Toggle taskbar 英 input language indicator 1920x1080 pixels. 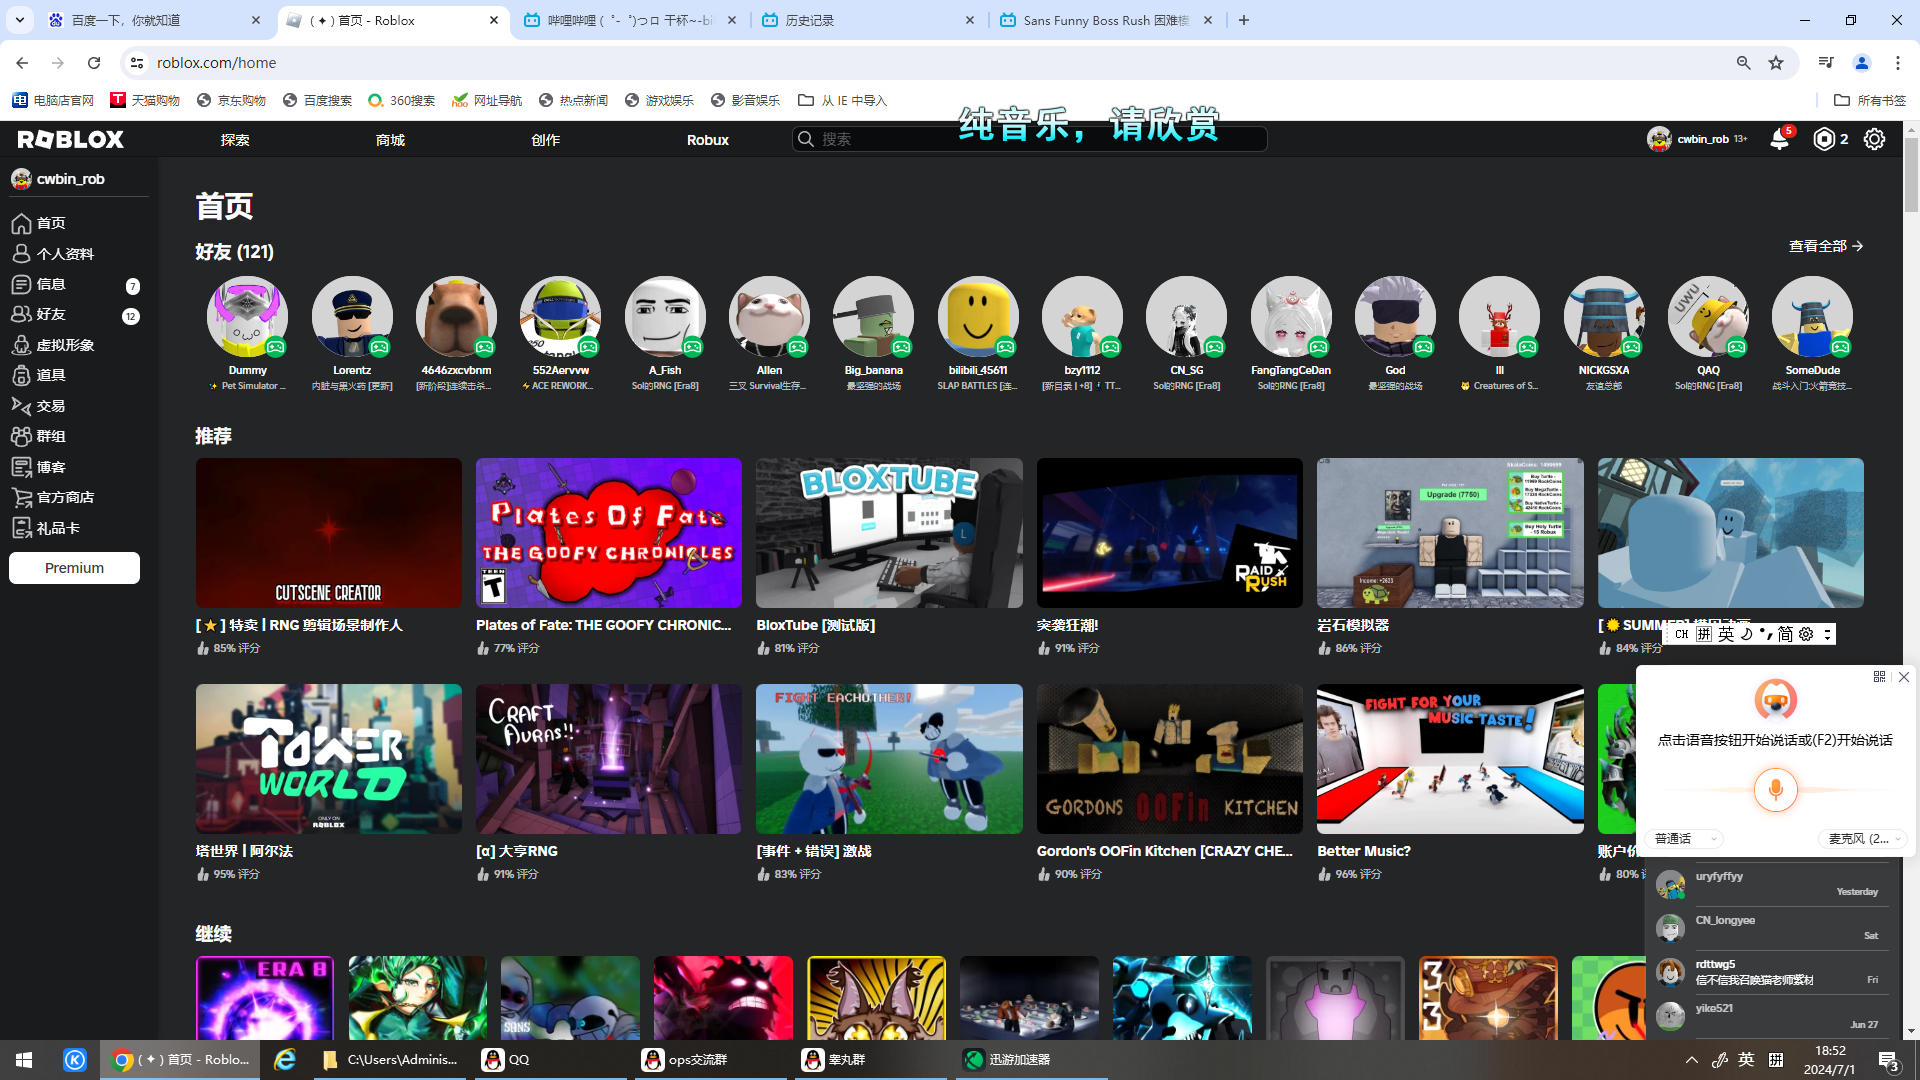[1746, 1060]
